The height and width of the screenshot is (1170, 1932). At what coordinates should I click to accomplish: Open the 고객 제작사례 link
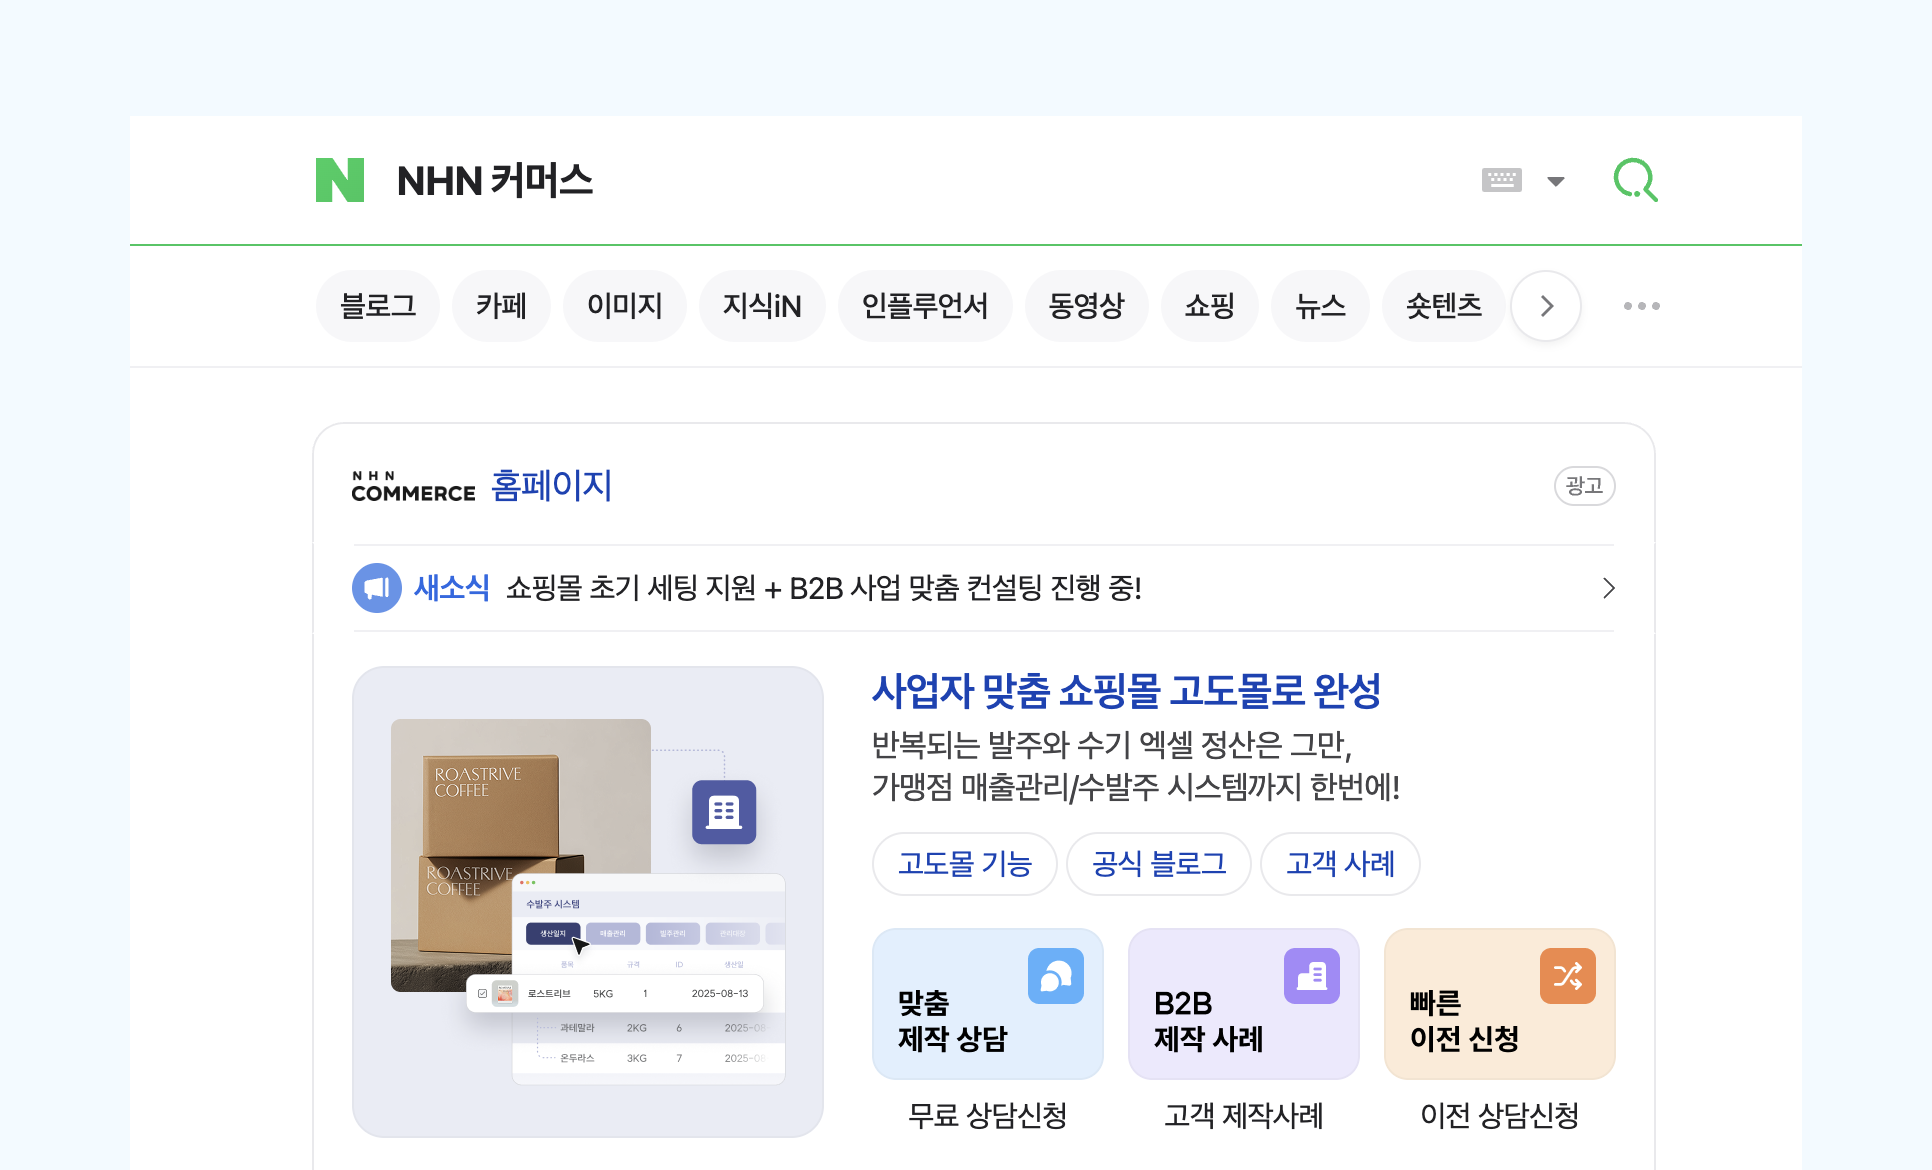pos(1244,1115)
